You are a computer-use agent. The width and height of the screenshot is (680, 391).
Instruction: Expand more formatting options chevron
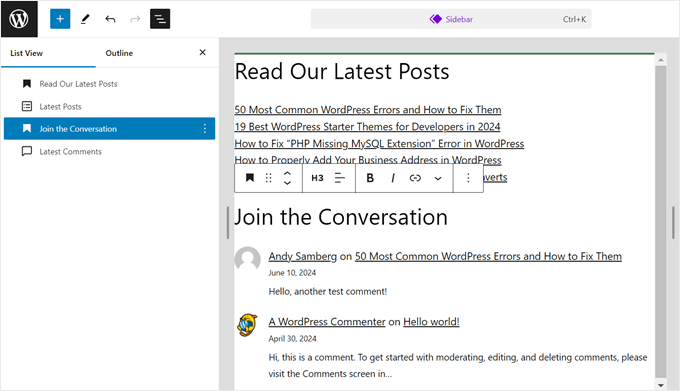[438, 178]
